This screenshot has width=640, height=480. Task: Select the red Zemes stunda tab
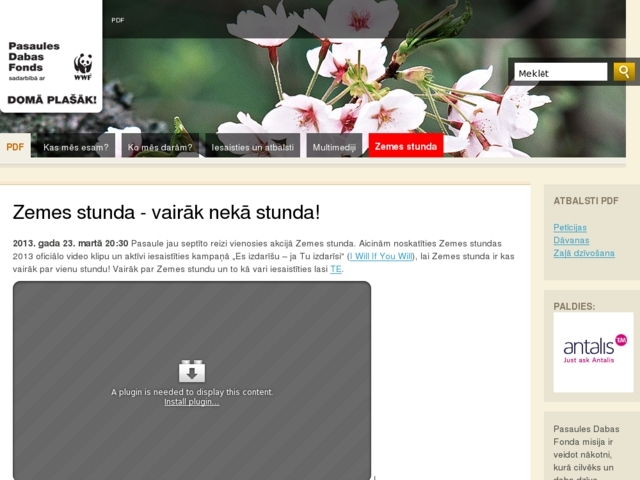(406, 146)
